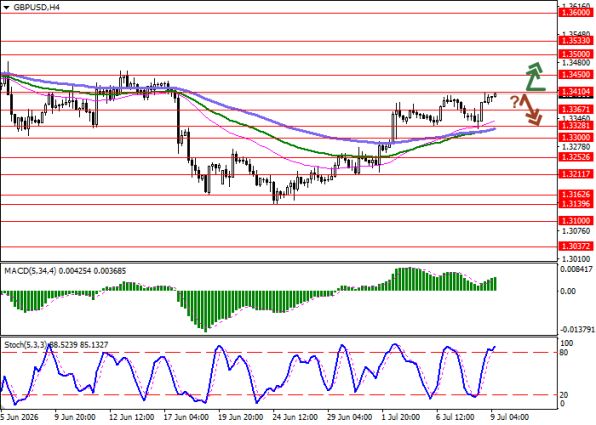Click the -0.013791 MACD scale value
Image resolution: width=596 pixels, height=425 pixels.
pos(577,329)
